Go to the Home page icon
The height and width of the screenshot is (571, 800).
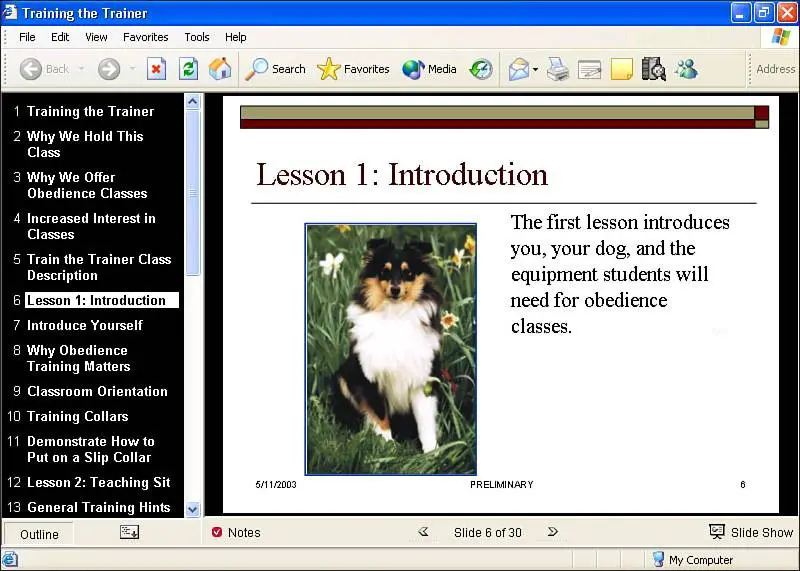220,69
